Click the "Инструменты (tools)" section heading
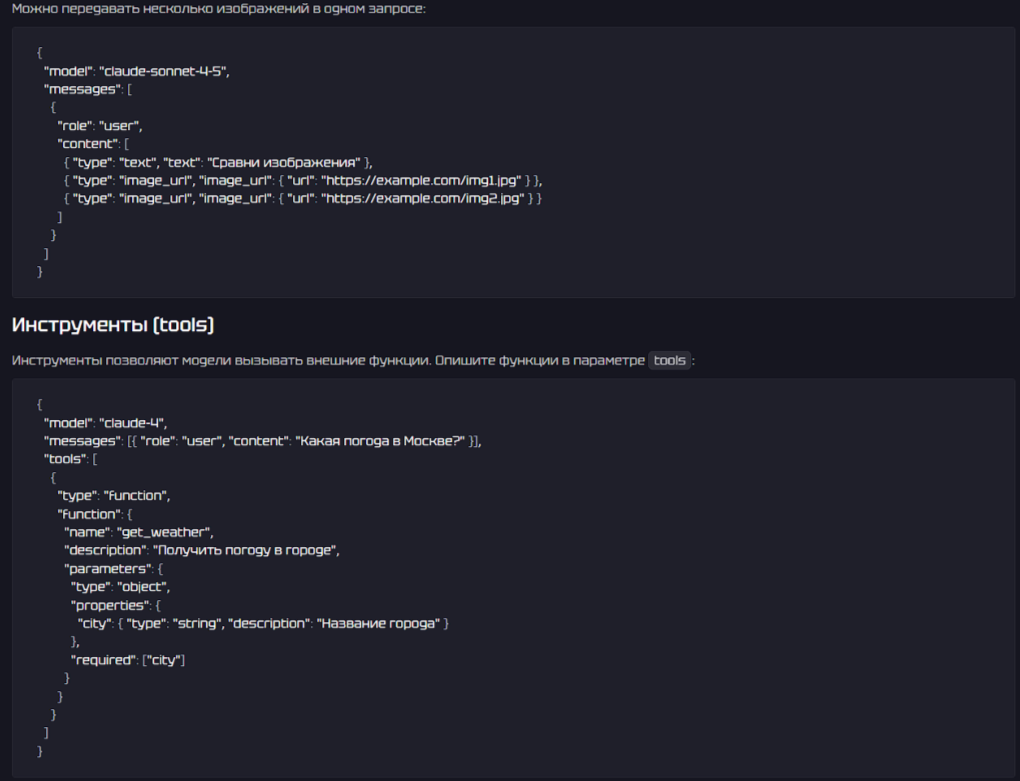Screen dimensions: 1020x781 click(x=113, y=326)
